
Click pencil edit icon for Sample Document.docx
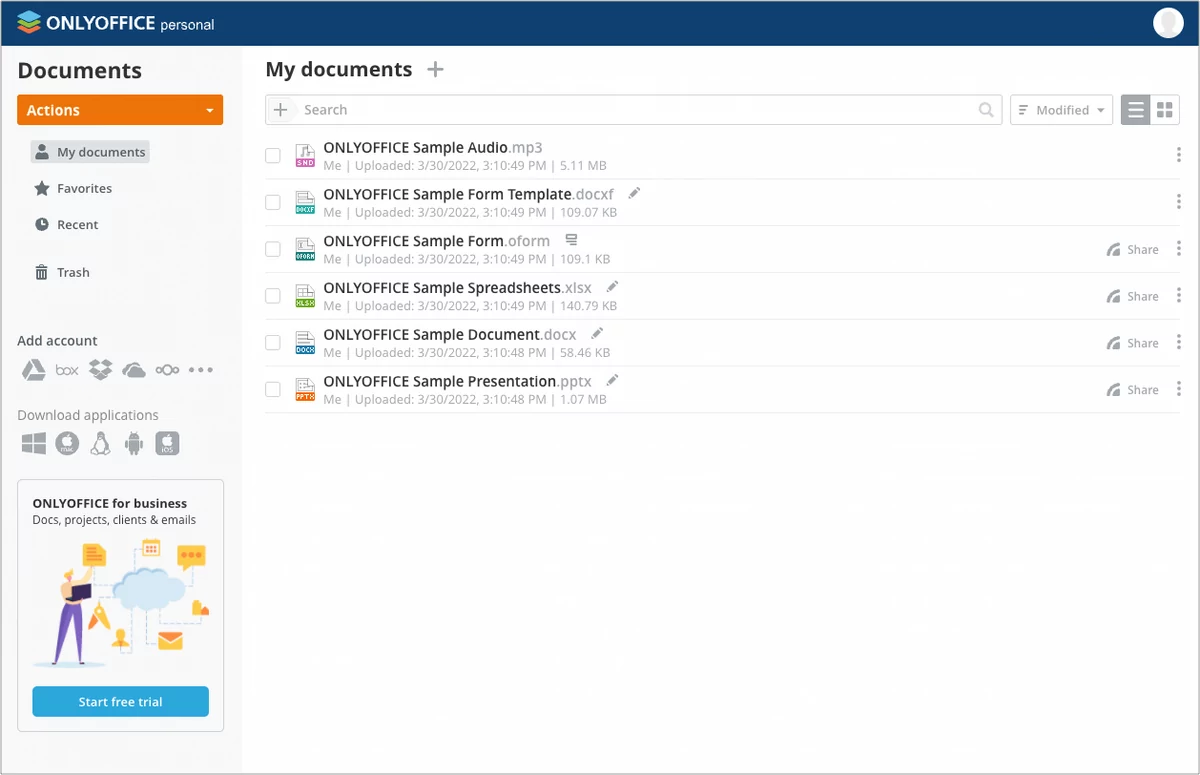click(597, 333)
